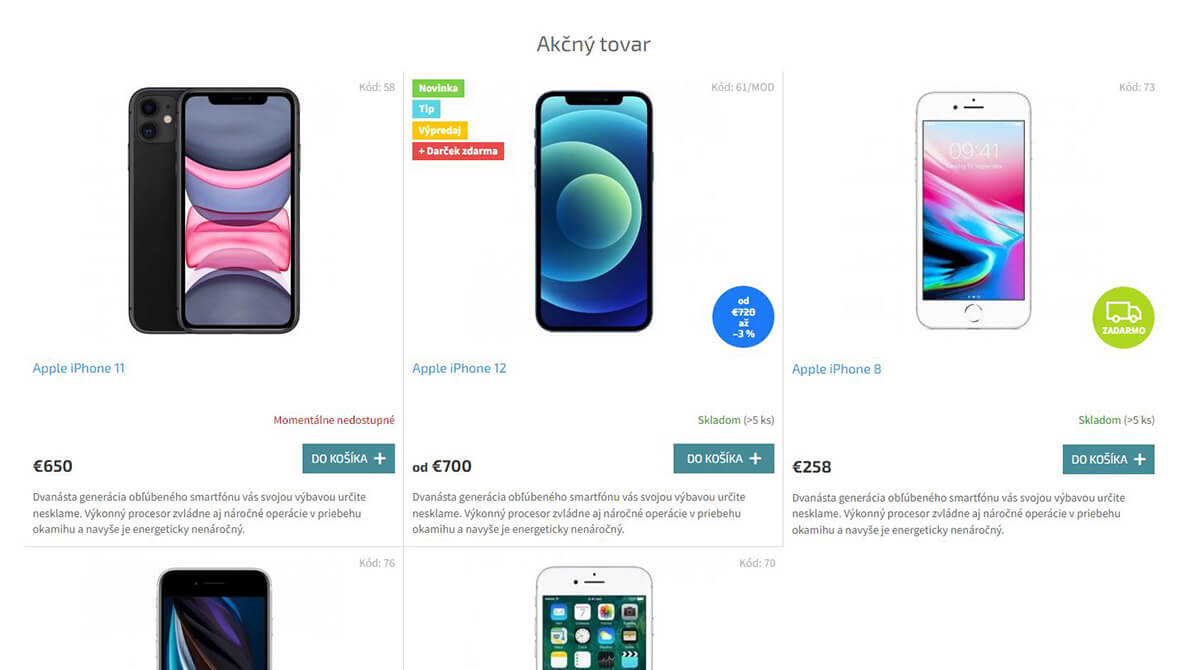Open the Apple iPhone 12 product link
The image size is (1200, 670).
459,368
